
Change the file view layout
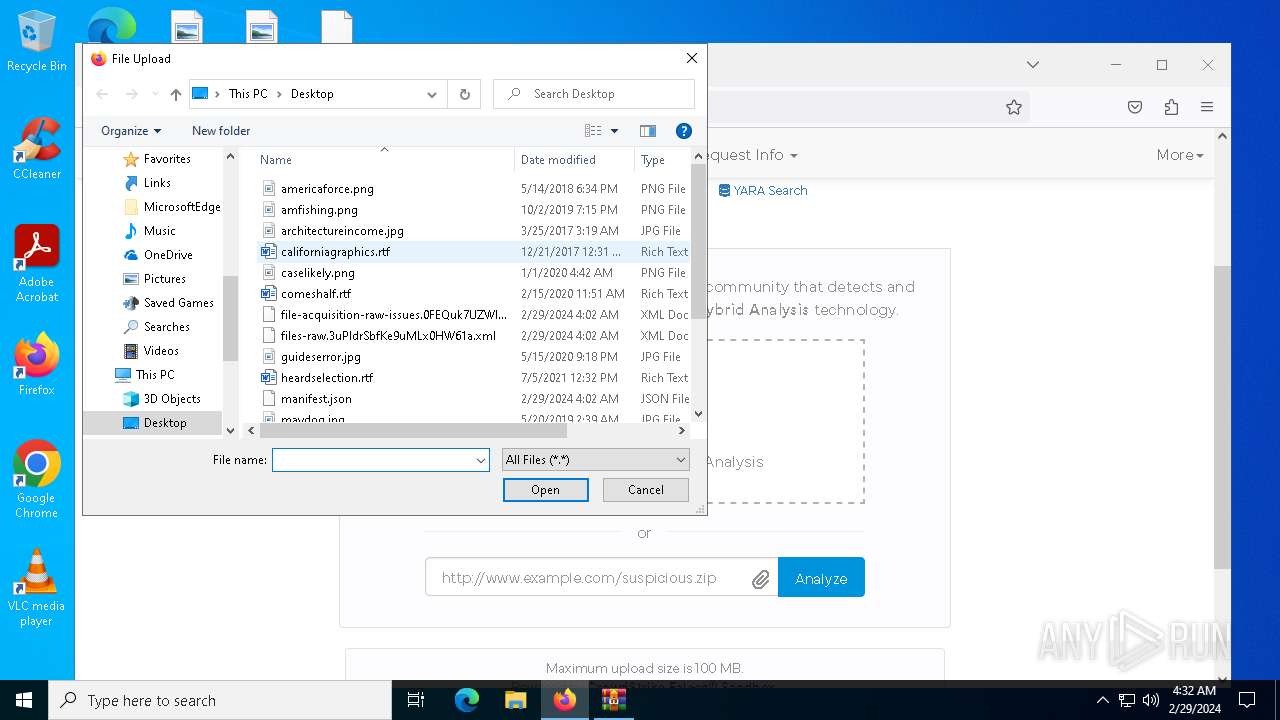pyautogui.click(x=593, y=131)
